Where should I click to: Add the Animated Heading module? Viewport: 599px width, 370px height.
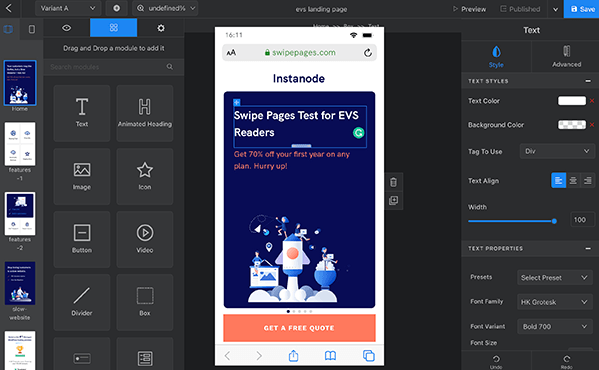pyautogui.click(x=145, y=113)
